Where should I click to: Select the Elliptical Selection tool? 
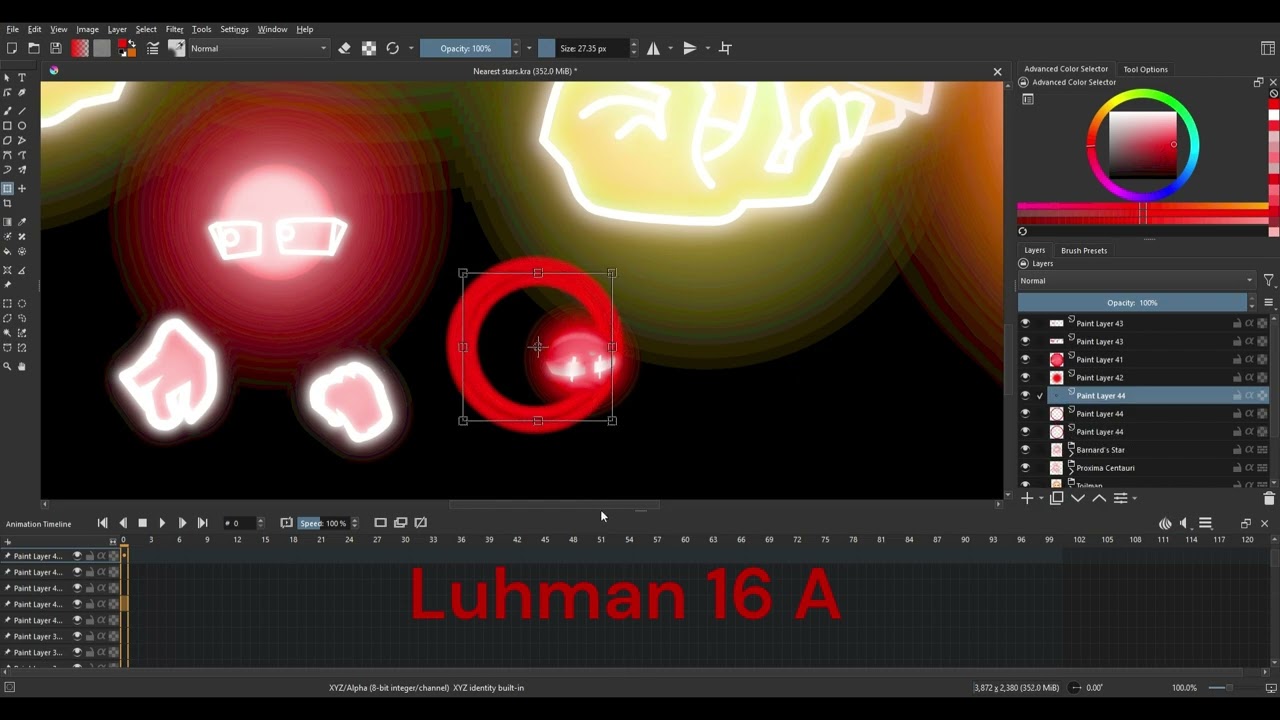[22, 303]
